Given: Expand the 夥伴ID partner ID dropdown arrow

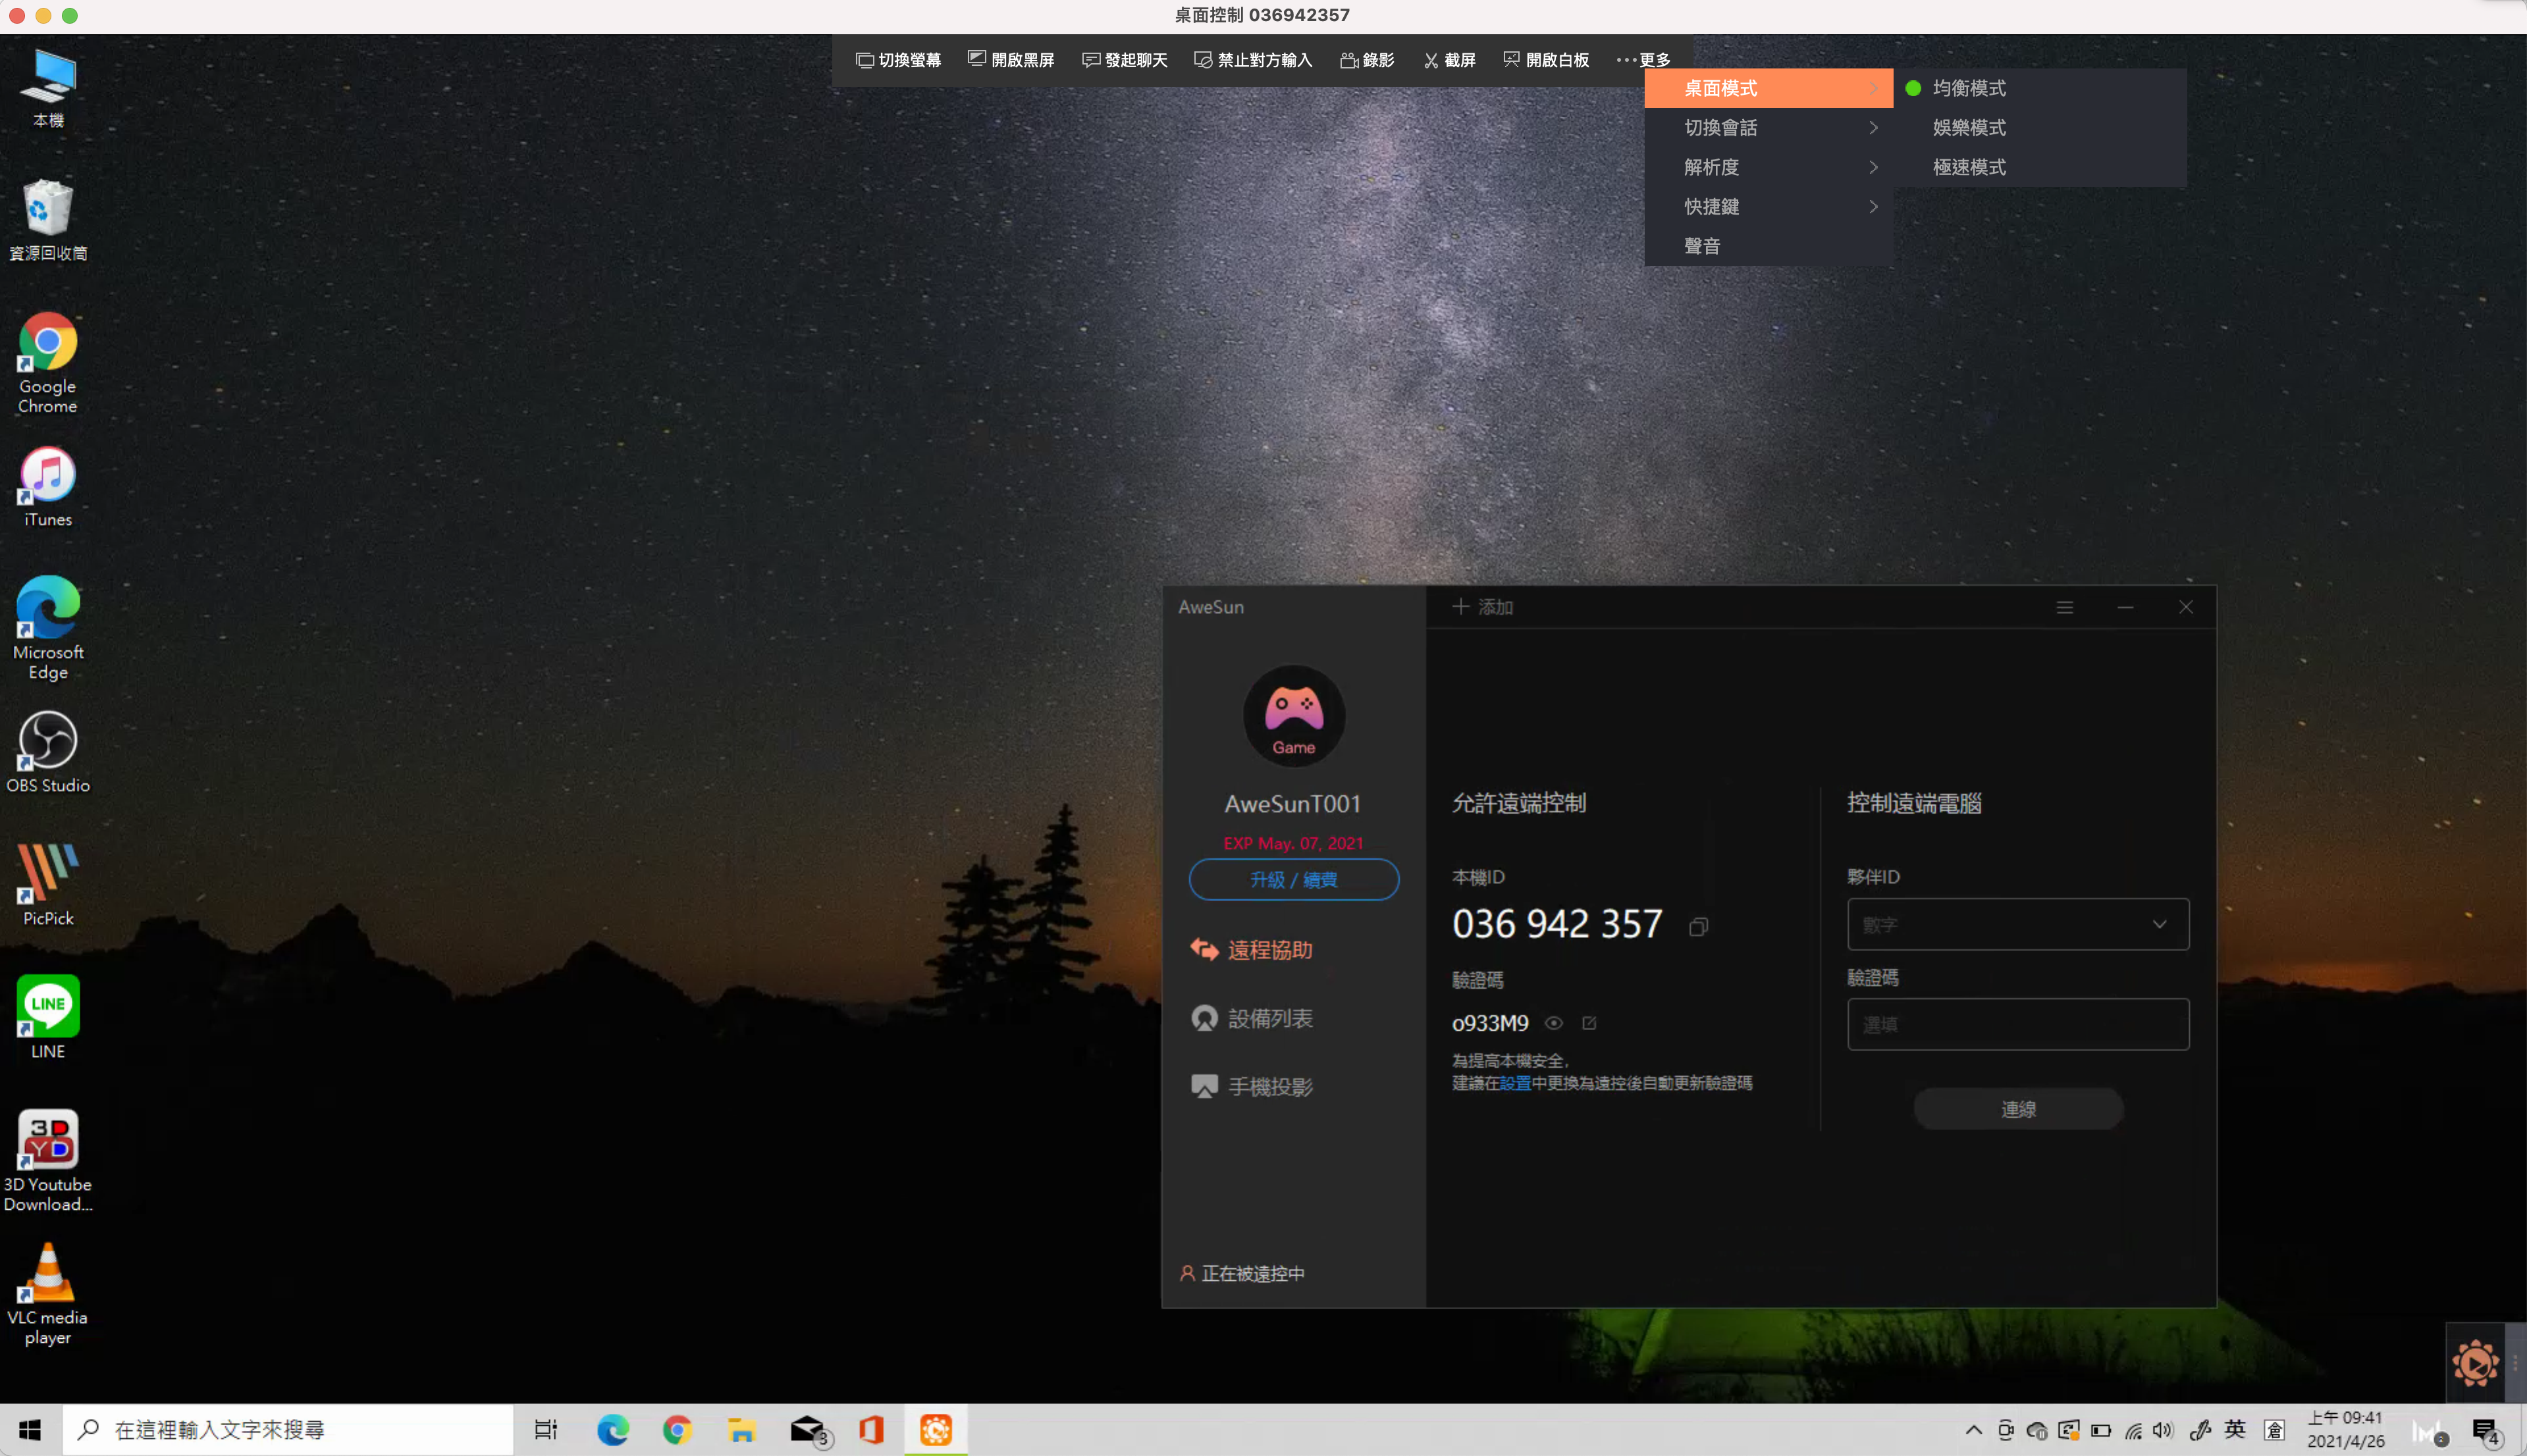Looking at the screenshot, I should click(x=2159, y=925).
